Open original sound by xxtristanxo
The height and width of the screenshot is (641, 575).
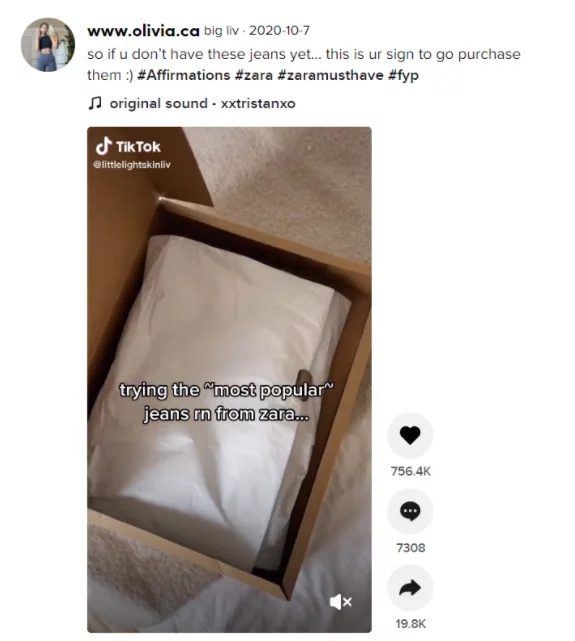pyautogui.click(x=202, y=103)
